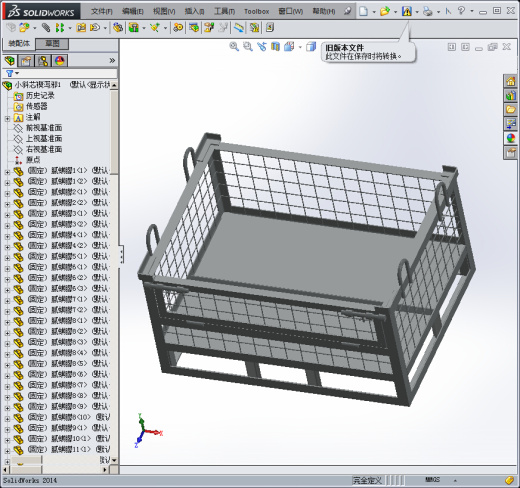Toggle the panel collapse handle beside tree
The height and width of the screenshot is (488, 520).
[x=121, y=255]
